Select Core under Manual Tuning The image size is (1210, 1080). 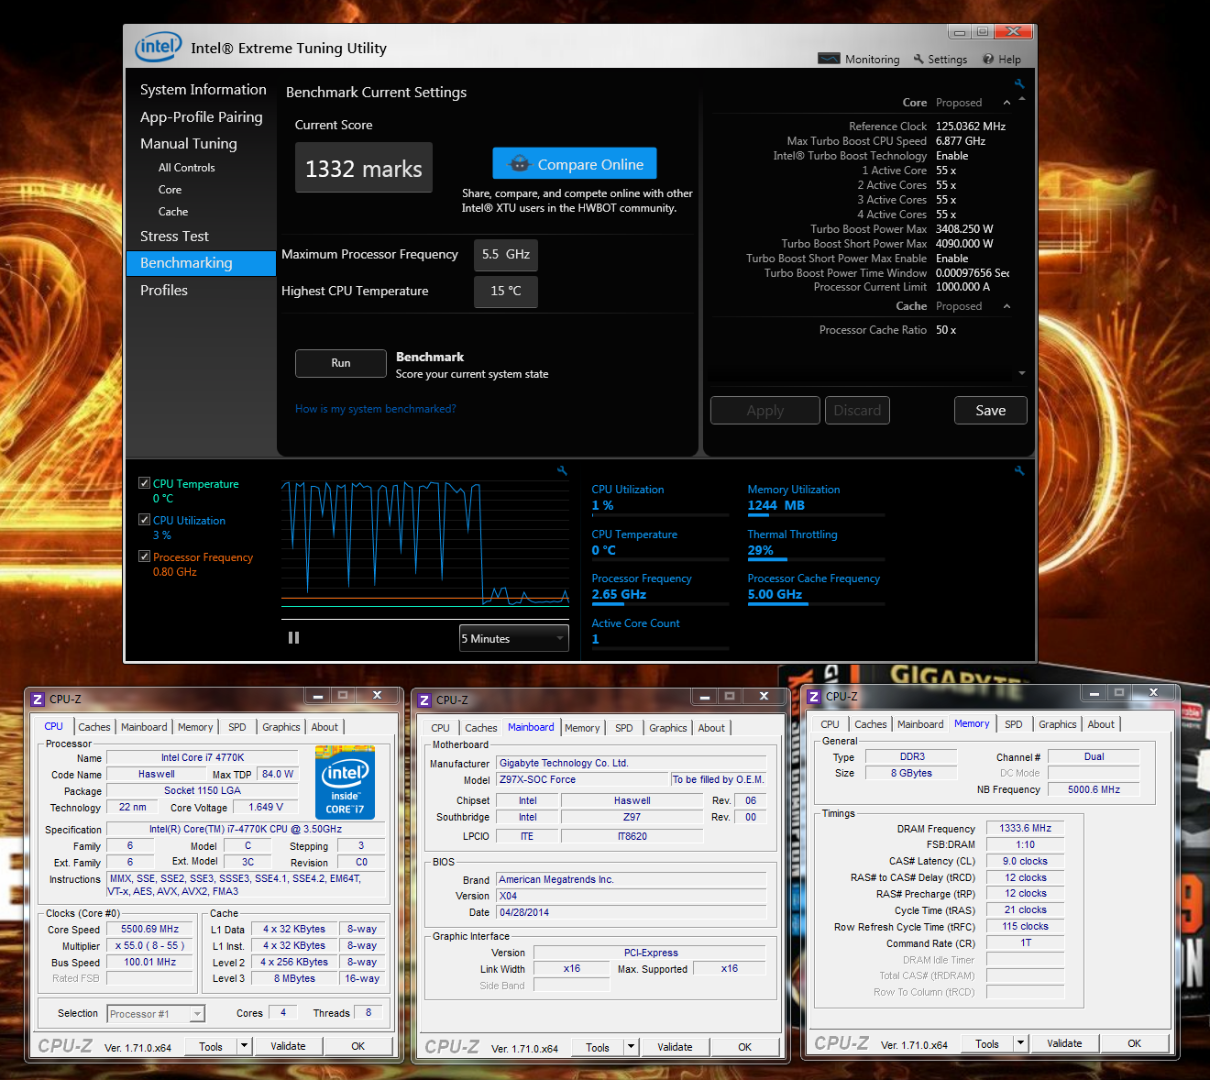pos(170,190)
